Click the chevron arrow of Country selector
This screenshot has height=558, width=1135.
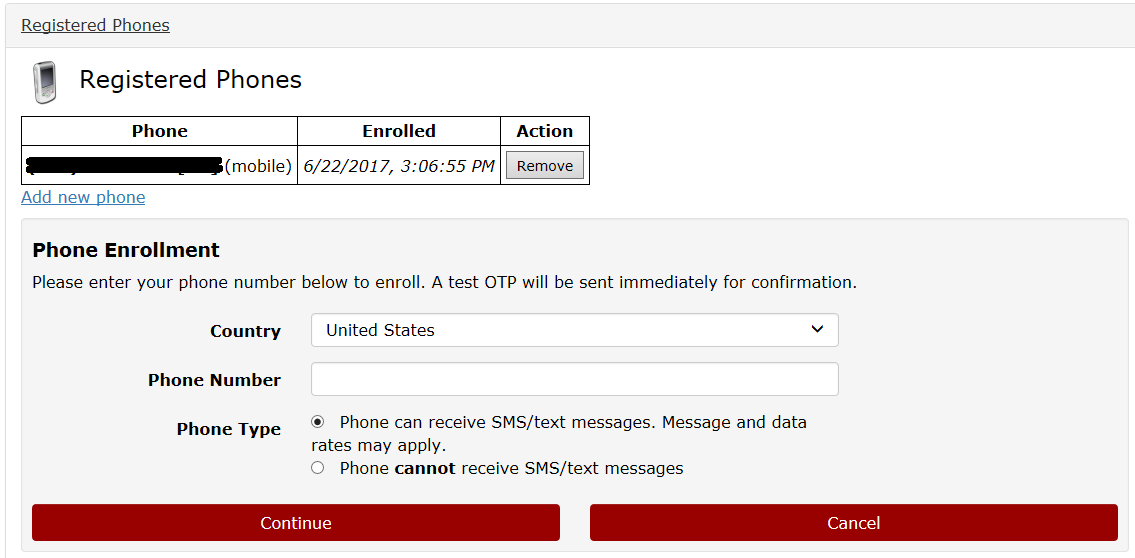coord(817,329)
